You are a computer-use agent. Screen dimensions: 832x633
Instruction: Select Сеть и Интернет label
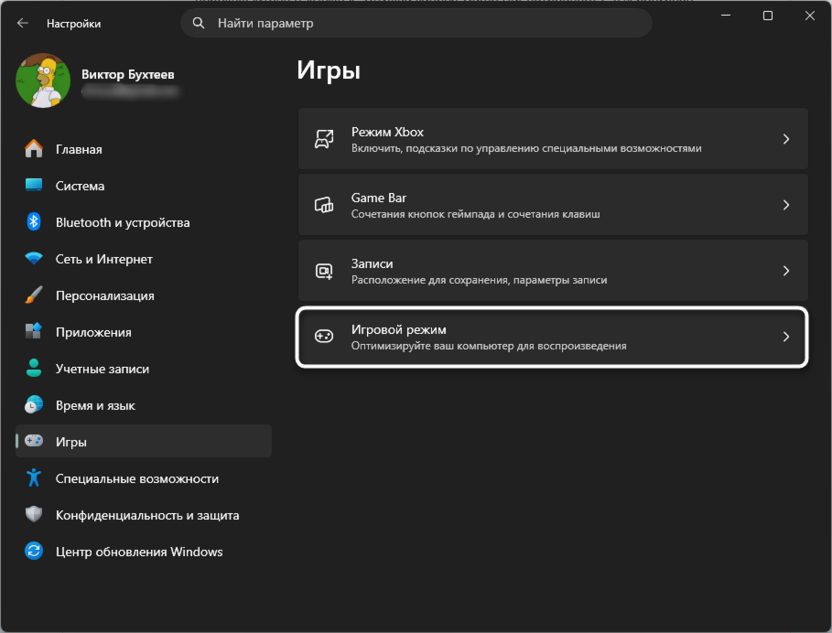(104, 259)
